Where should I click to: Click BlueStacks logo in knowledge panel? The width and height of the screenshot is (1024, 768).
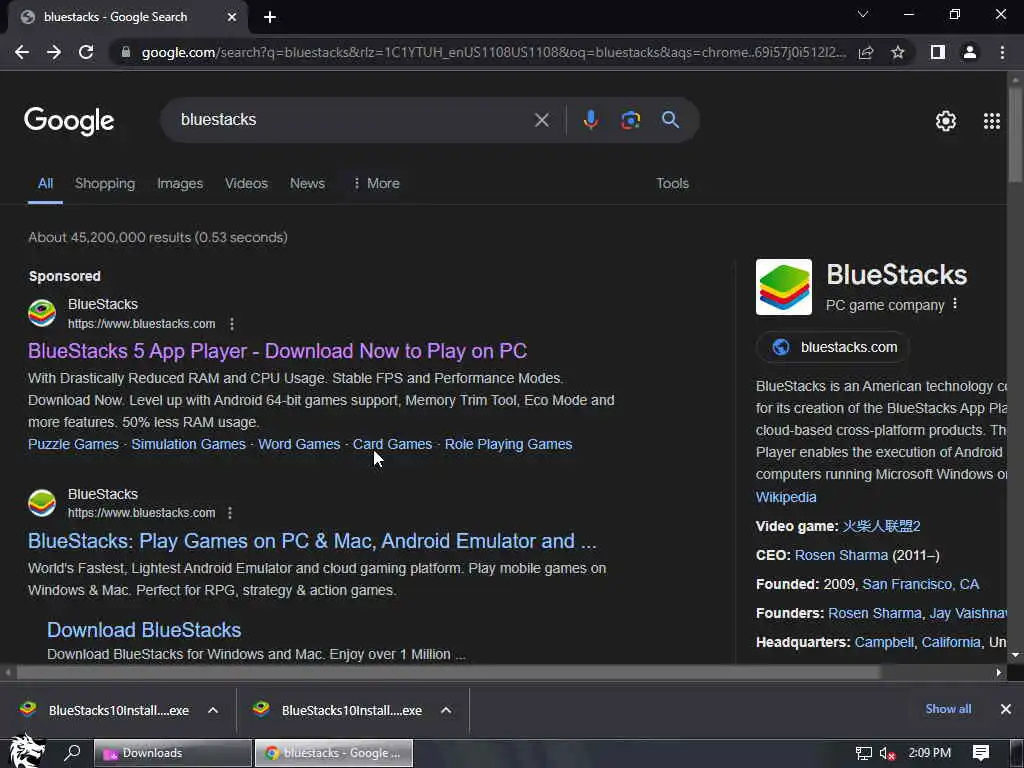click(x=784, y=287)
